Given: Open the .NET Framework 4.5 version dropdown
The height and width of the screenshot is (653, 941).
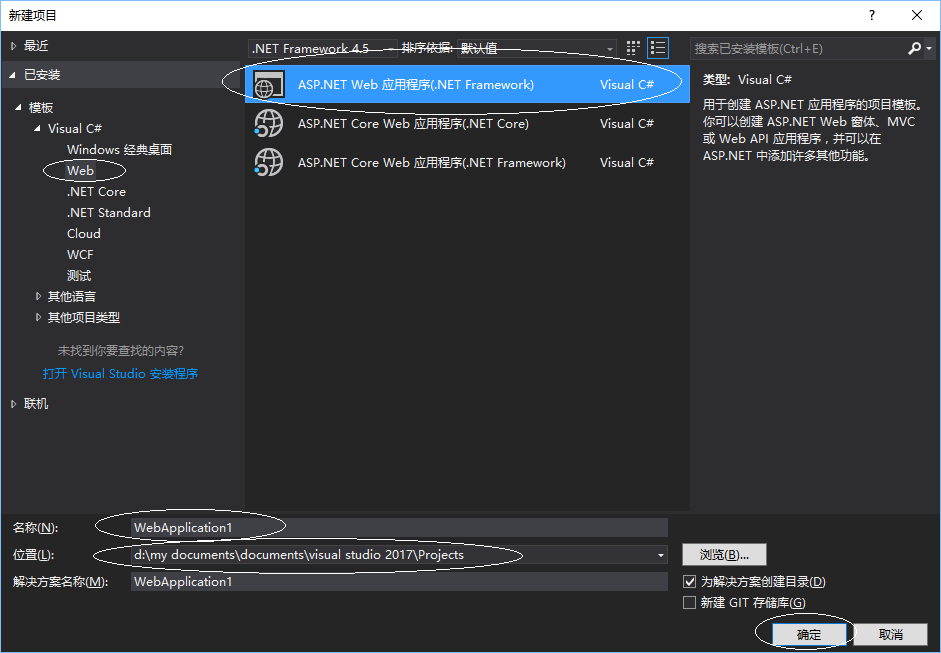Looking at the screenshot, I should pyautogui.click(x=322, y=49).
